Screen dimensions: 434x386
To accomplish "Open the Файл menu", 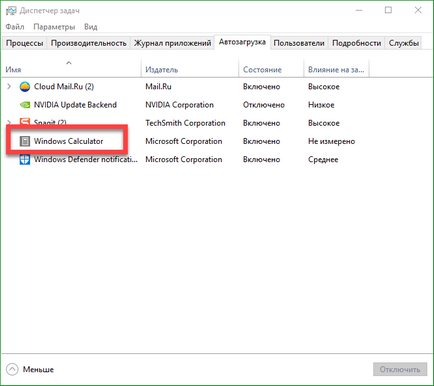I will pyautogui.click(x=15, y=27).
